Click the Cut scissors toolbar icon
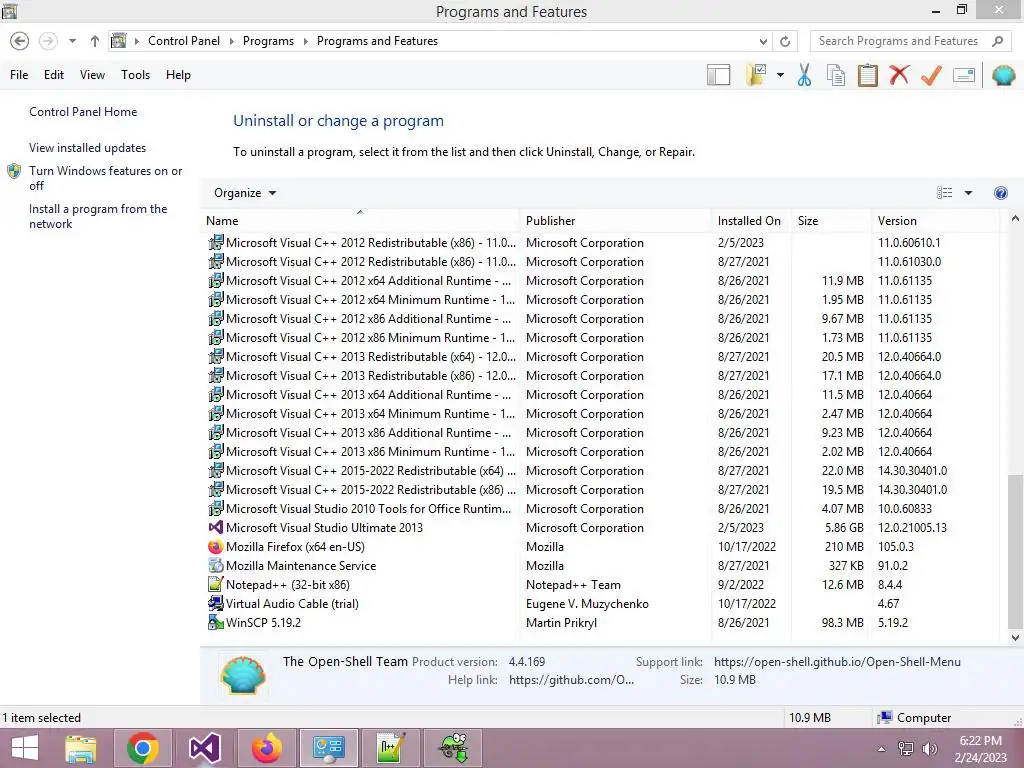 (x=804, y=75)
